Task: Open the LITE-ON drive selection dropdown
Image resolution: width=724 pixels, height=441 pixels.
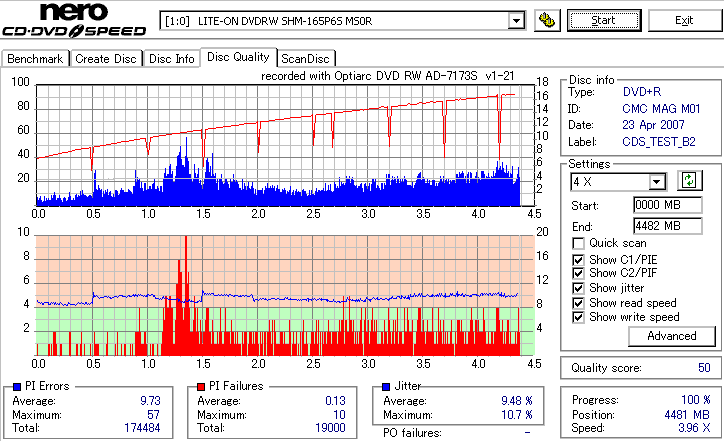Action: coord(516,21)
